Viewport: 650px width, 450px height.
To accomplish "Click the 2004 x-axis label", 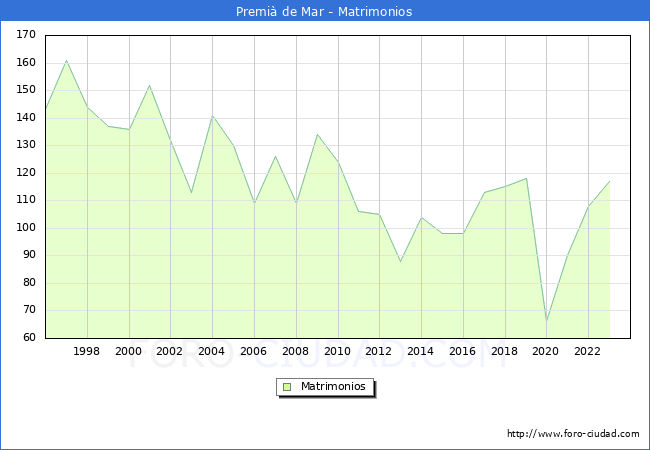I will [x=212, y=351].
